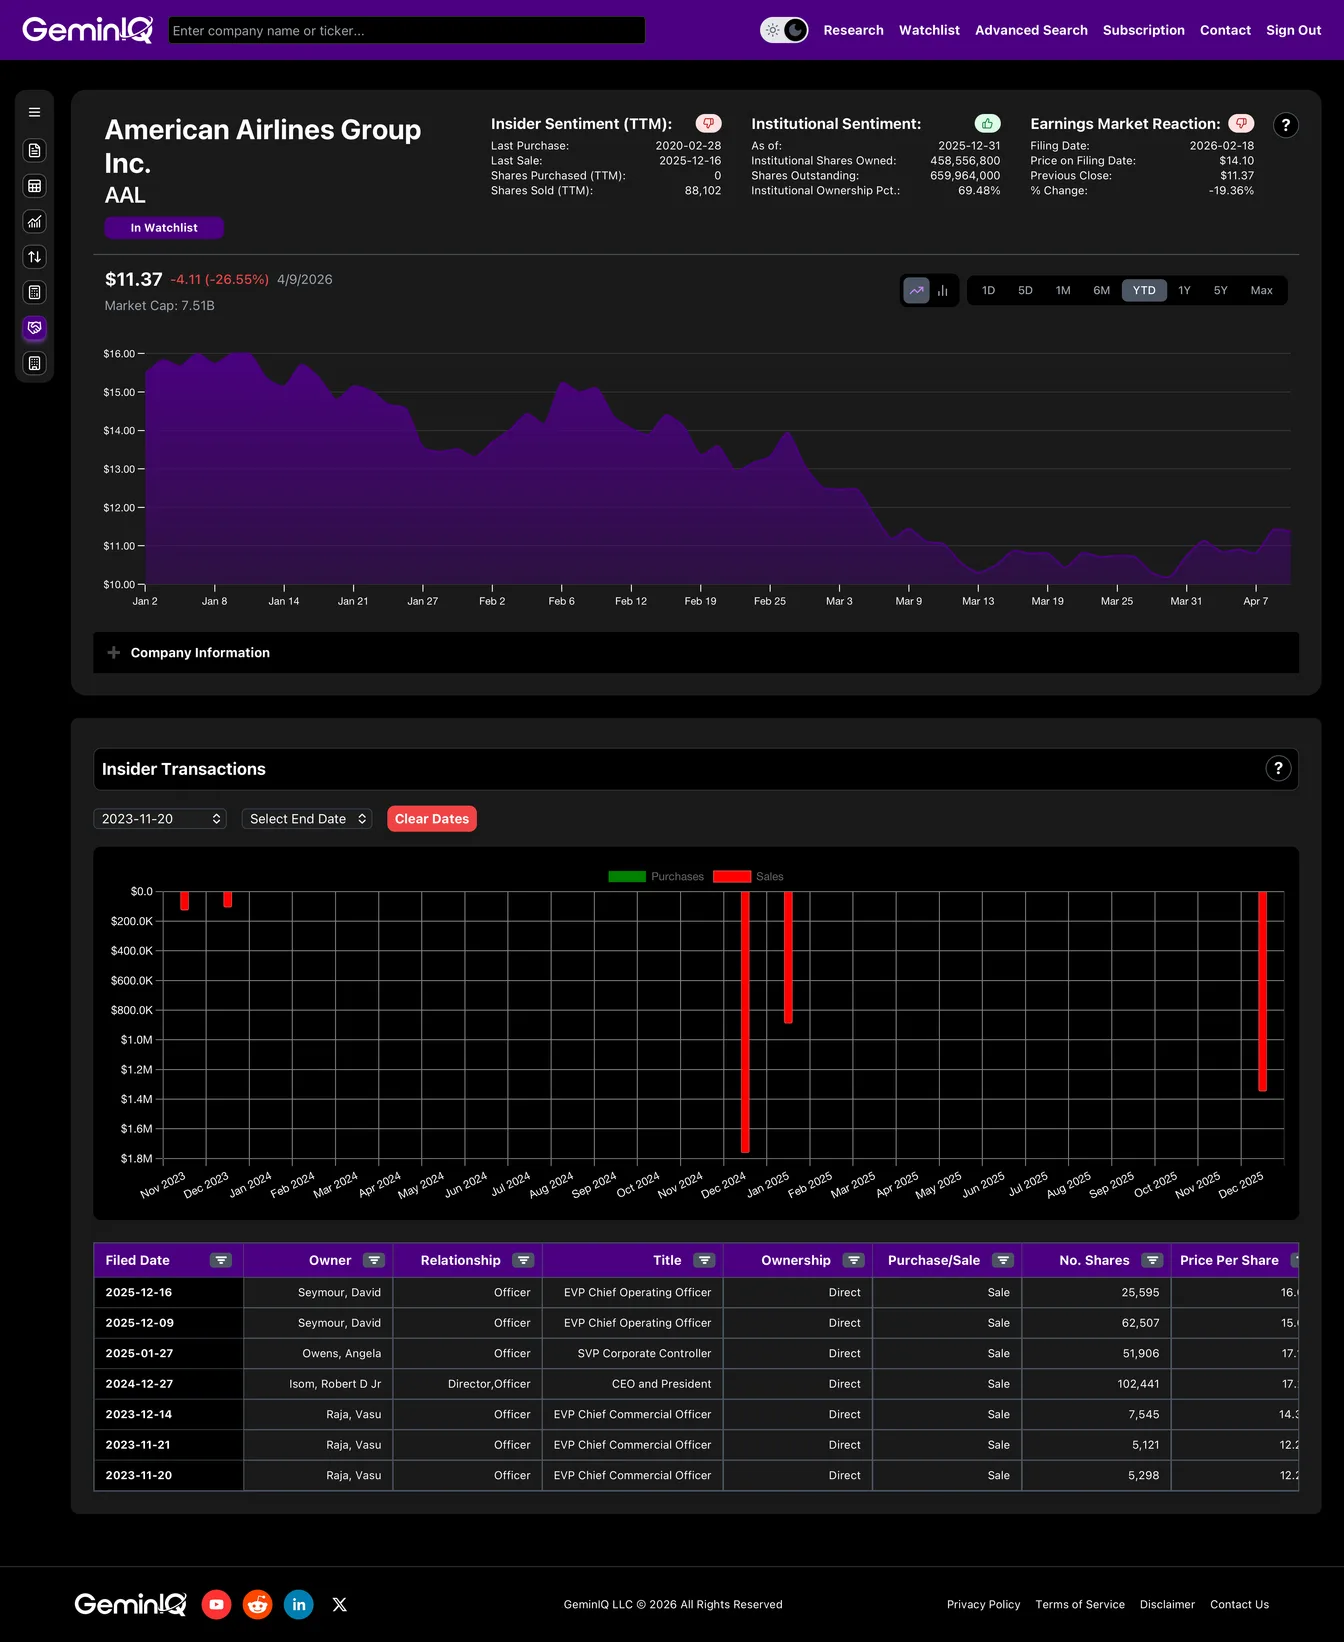Image resolution: width=1344 pixels, height=1642 pixels.
Task: Open the Filed Date column filter
Action: coord(221,1260)
